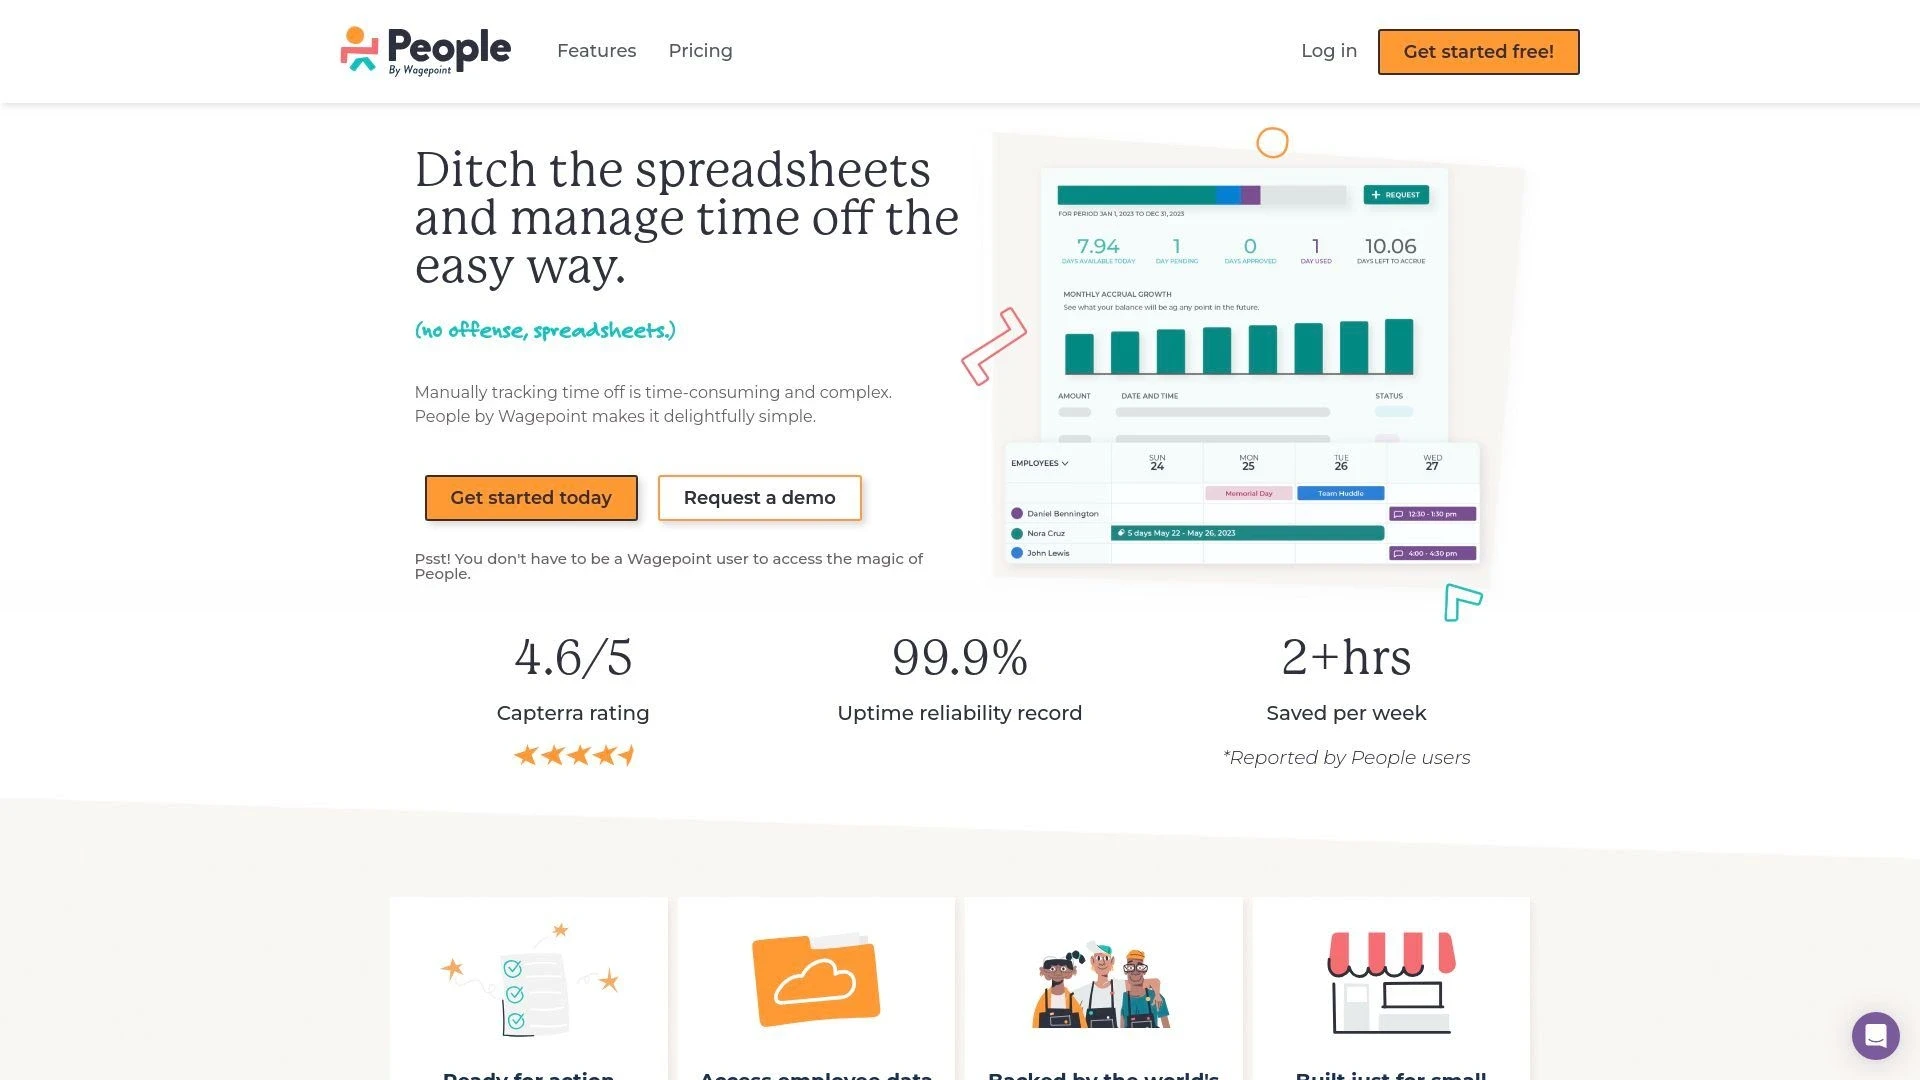Click the People by Wagepoint logo
The image size is (1920, 1080).
tap(425, 51)
